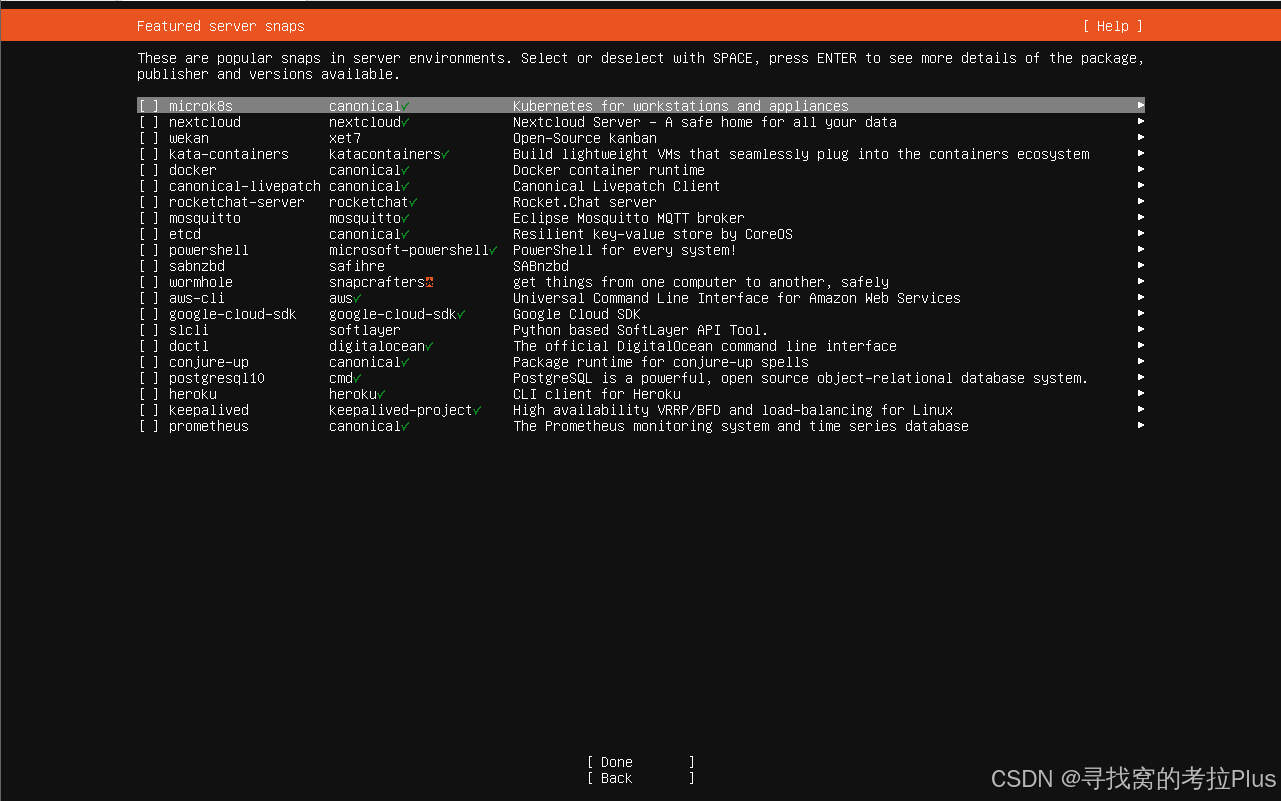
Task: Click publisher name safihre
Action: 357,266
